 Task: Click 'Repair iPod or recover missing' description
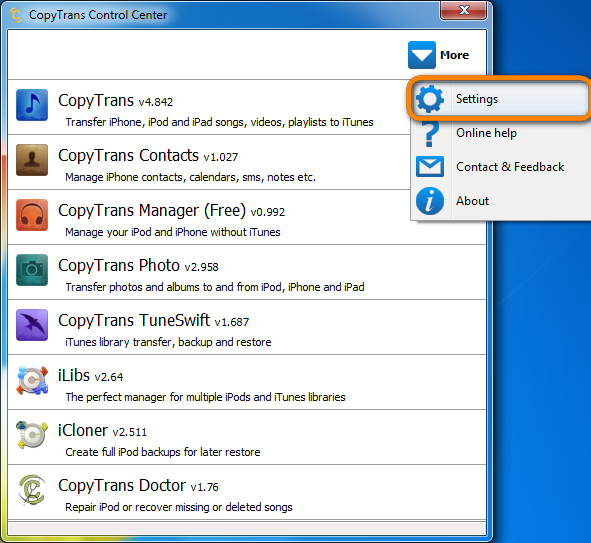click(179, 507)
